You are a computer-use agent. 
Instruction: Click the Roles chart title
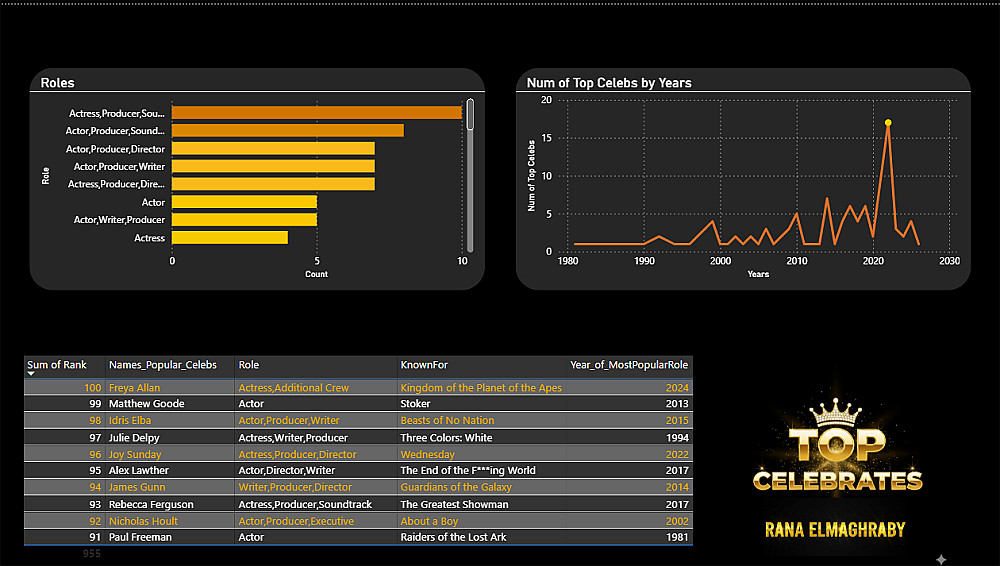coord(57,83)
